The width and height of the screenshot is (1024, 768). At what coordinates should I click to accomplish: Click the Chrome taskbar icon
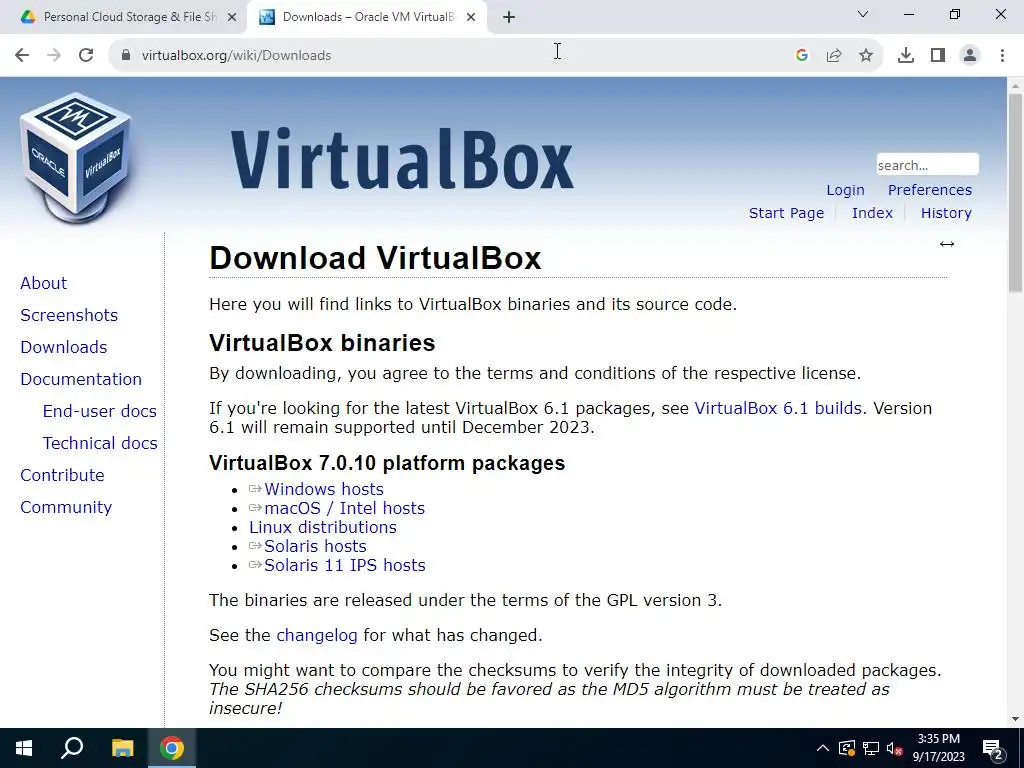coord(172,748)
